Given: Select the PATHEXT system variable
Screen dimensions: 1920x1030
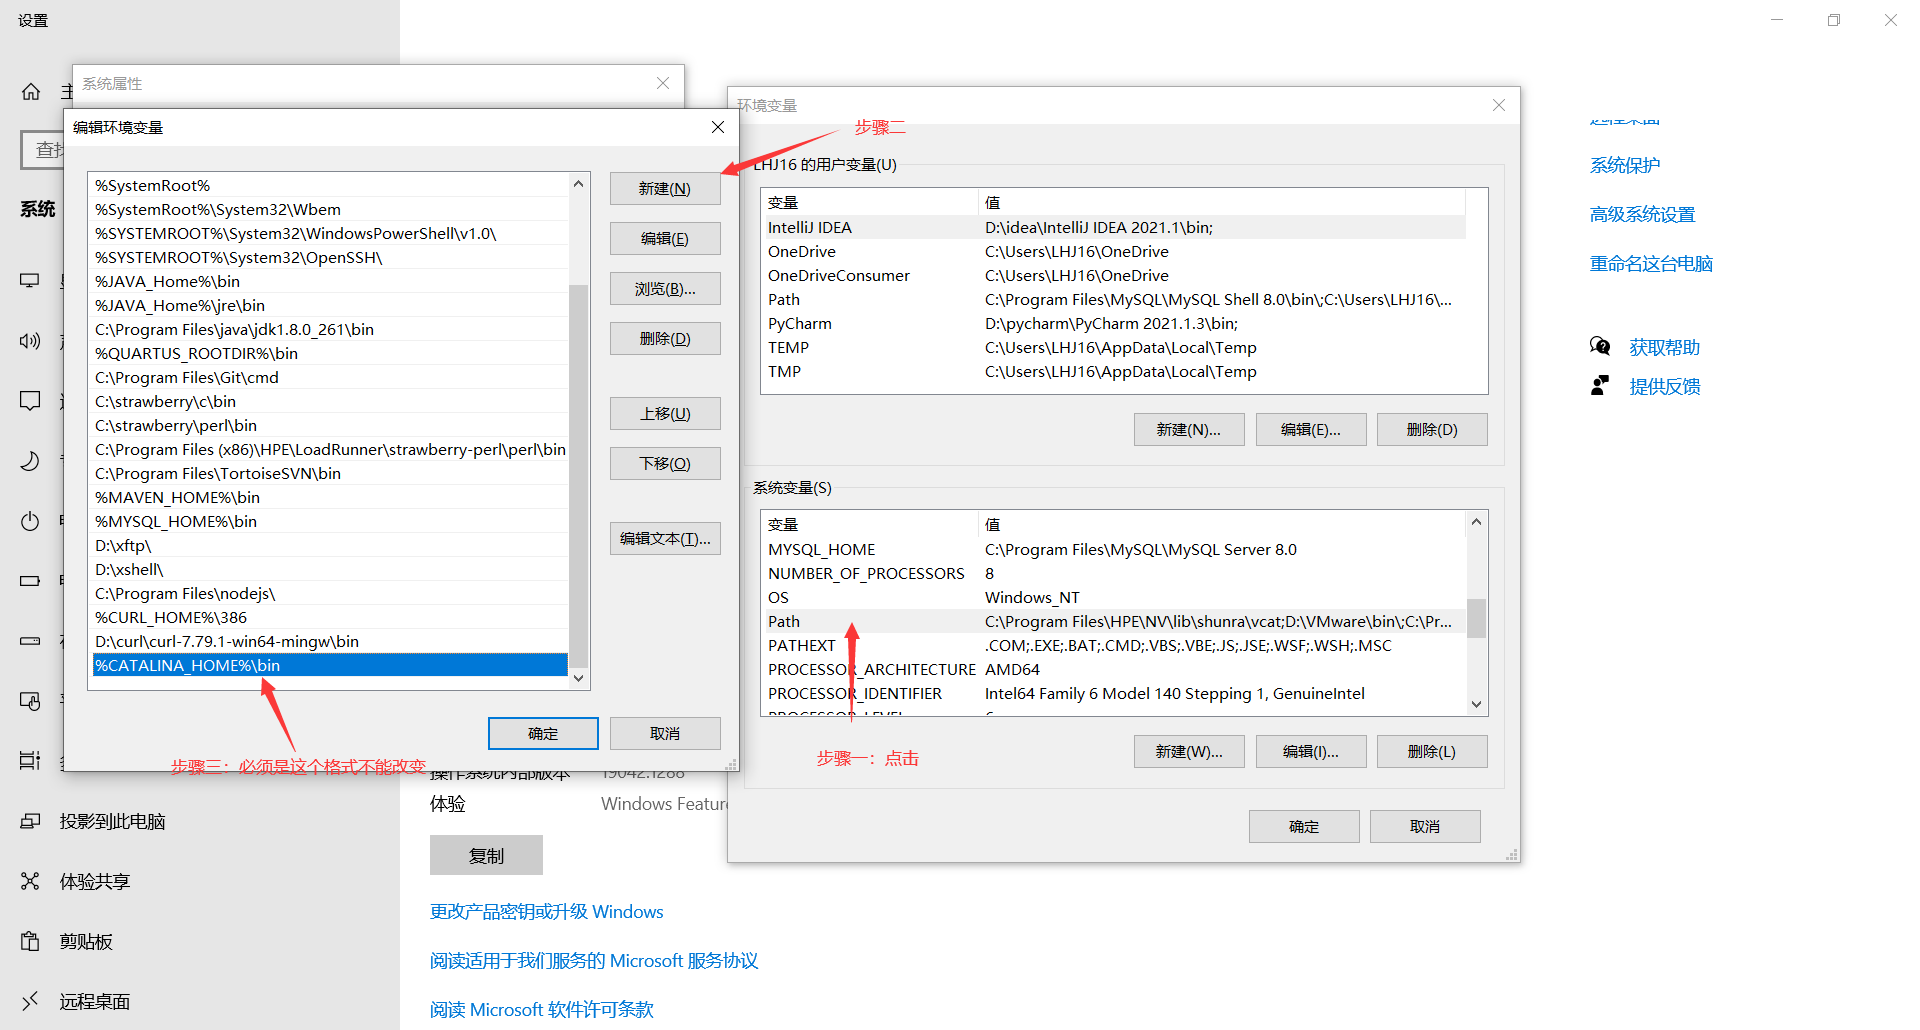Looking at the screenshot, I should coord(1114,645).
